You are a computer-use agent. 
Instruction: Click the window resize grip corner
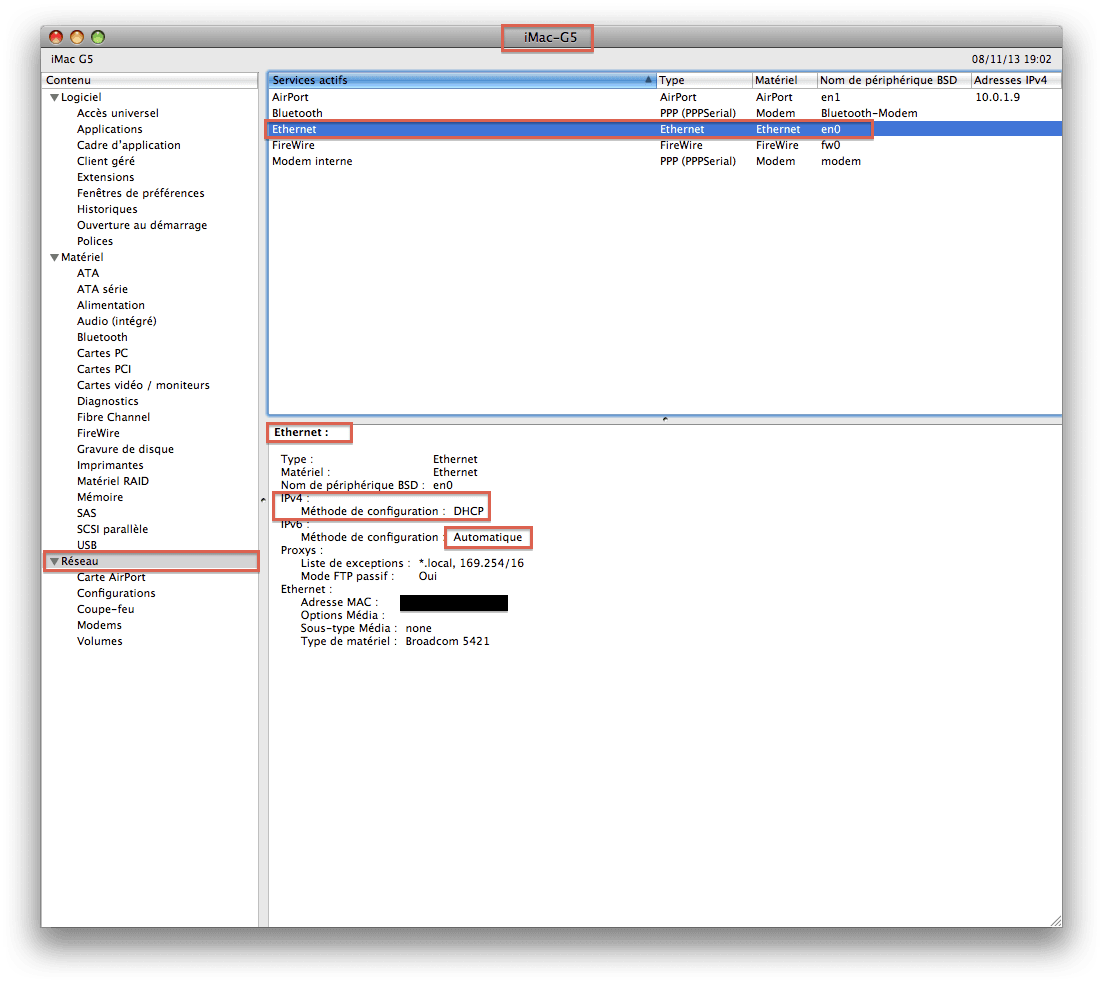click(1056, 920)
